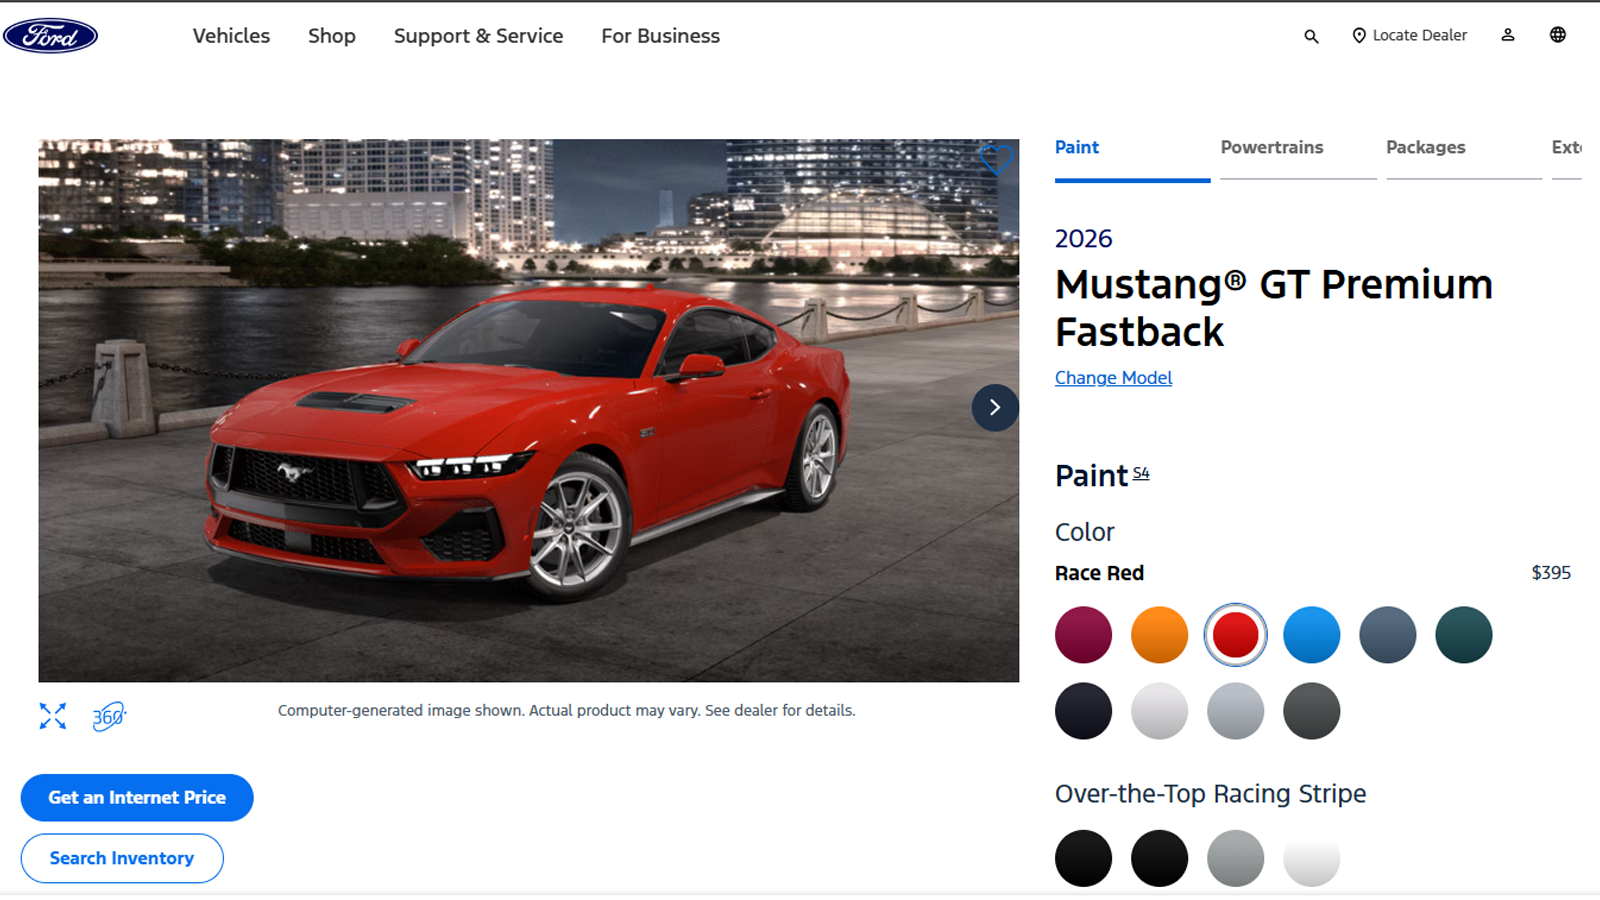
Task: Advance to next vehicle image
Action: coord(994,407)
